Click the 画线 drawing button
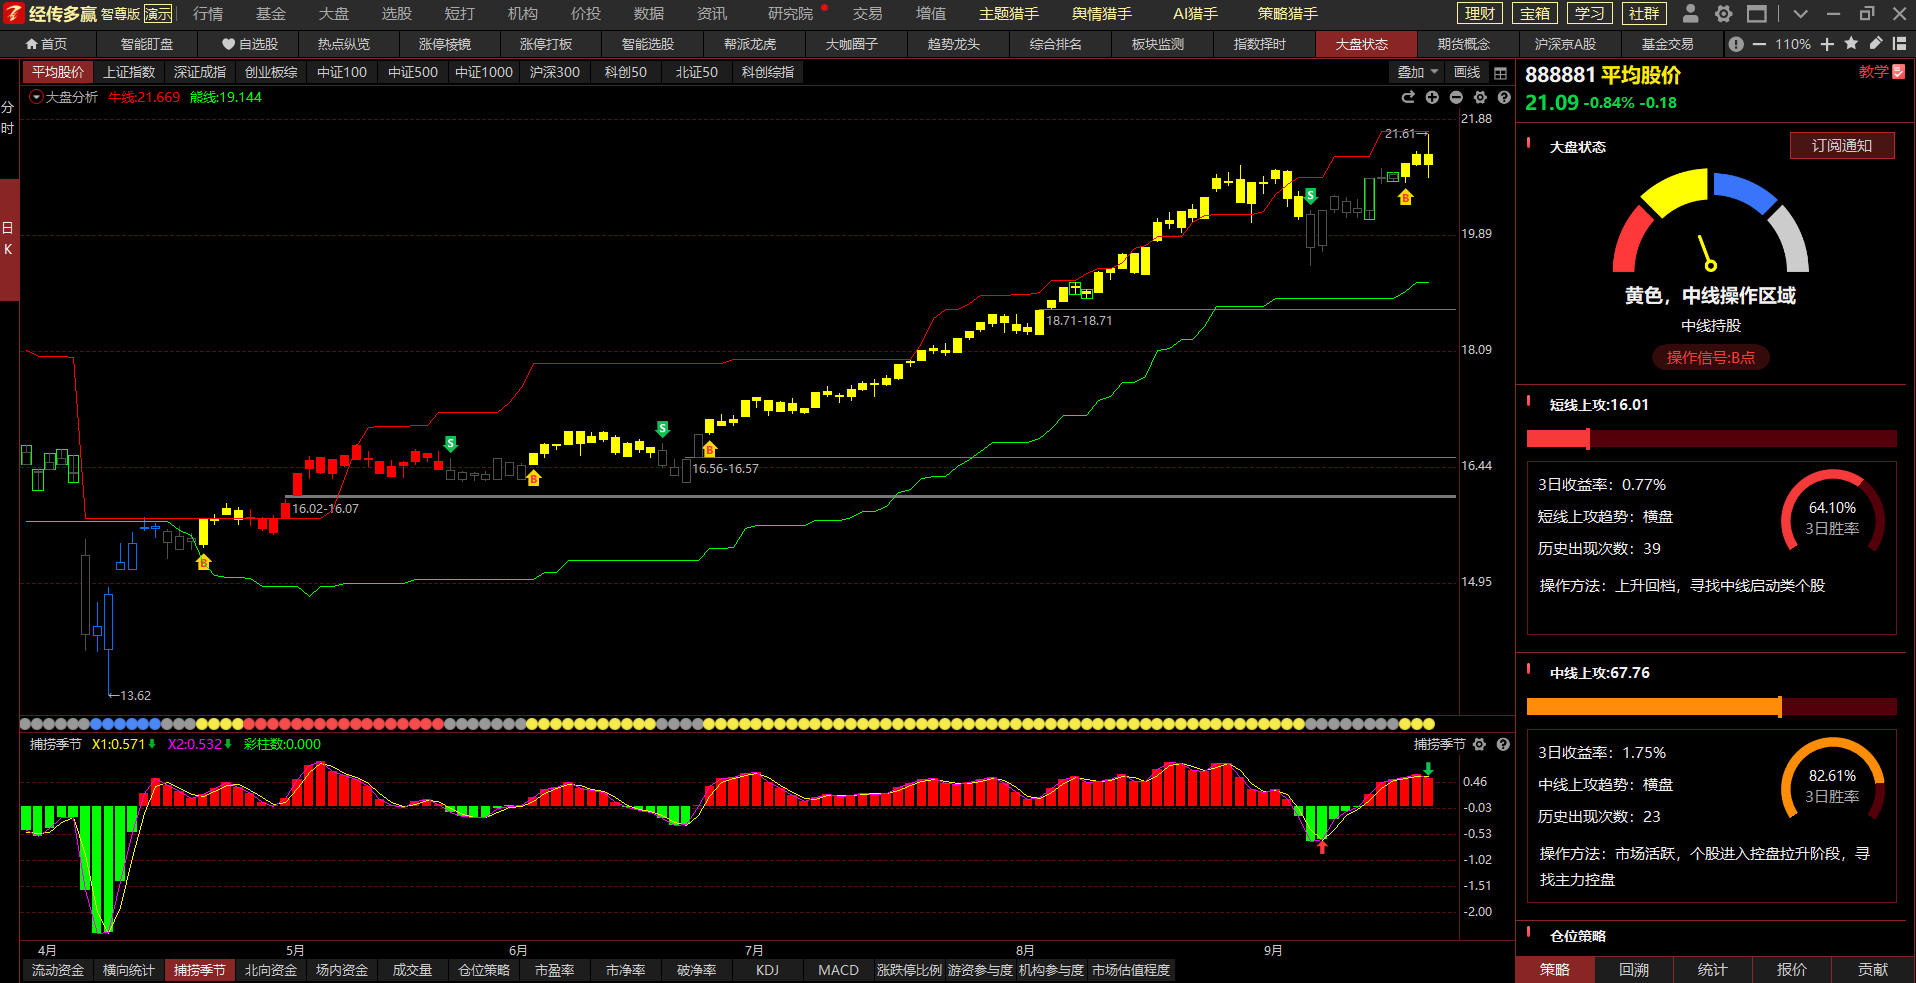The width and height of the screenshot is (1916, 983). pos(1467,72)
